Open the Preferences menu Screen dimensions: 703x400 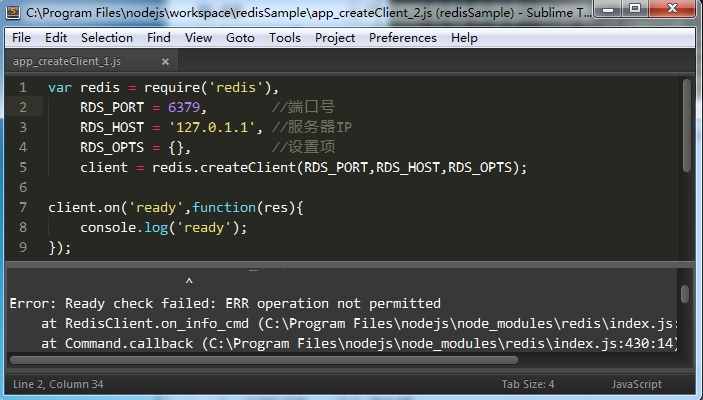402,38
